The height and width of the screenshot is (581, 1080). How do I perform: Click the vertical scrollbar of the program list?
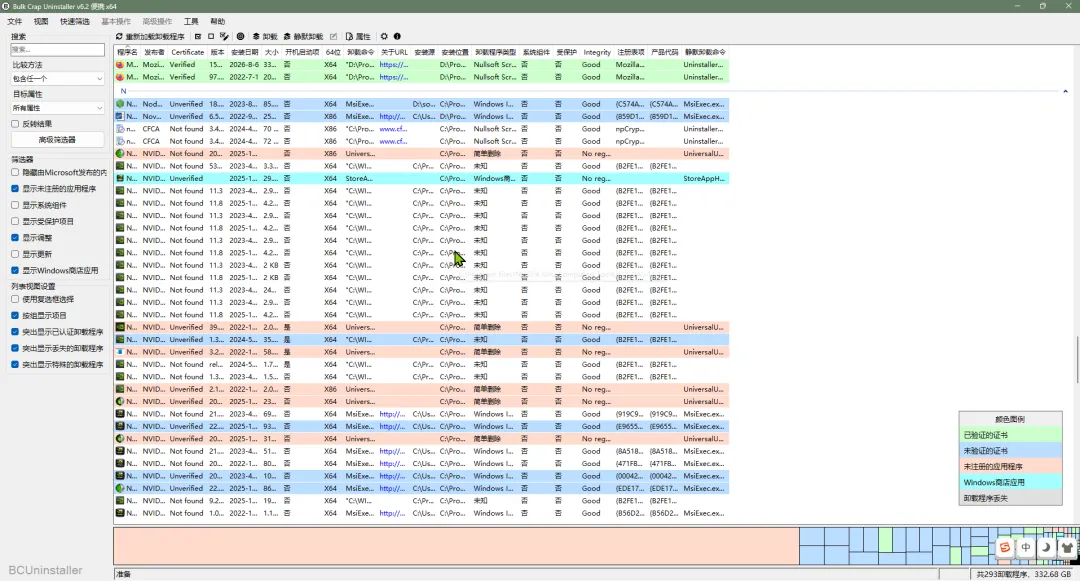[1077, 359]
